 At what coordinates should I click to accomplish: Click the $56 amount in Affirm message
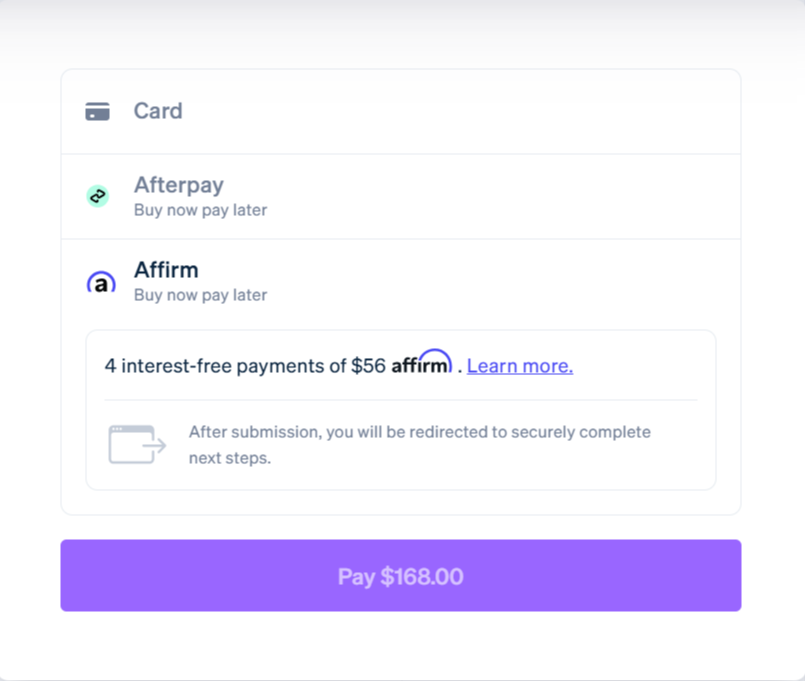[x=368, y=366]
